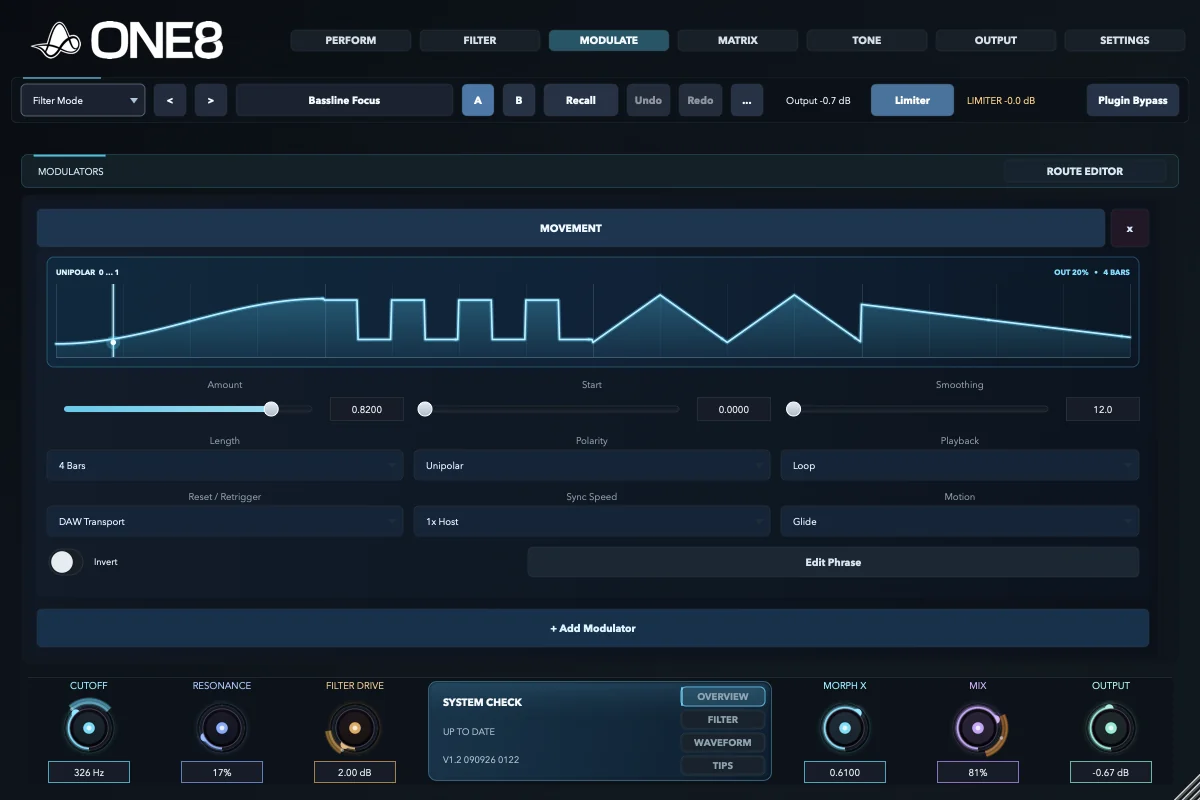Viewport: 1200px width, 800px height.
Task: Click the + Add Modulator button
Action: click(593, 628)
